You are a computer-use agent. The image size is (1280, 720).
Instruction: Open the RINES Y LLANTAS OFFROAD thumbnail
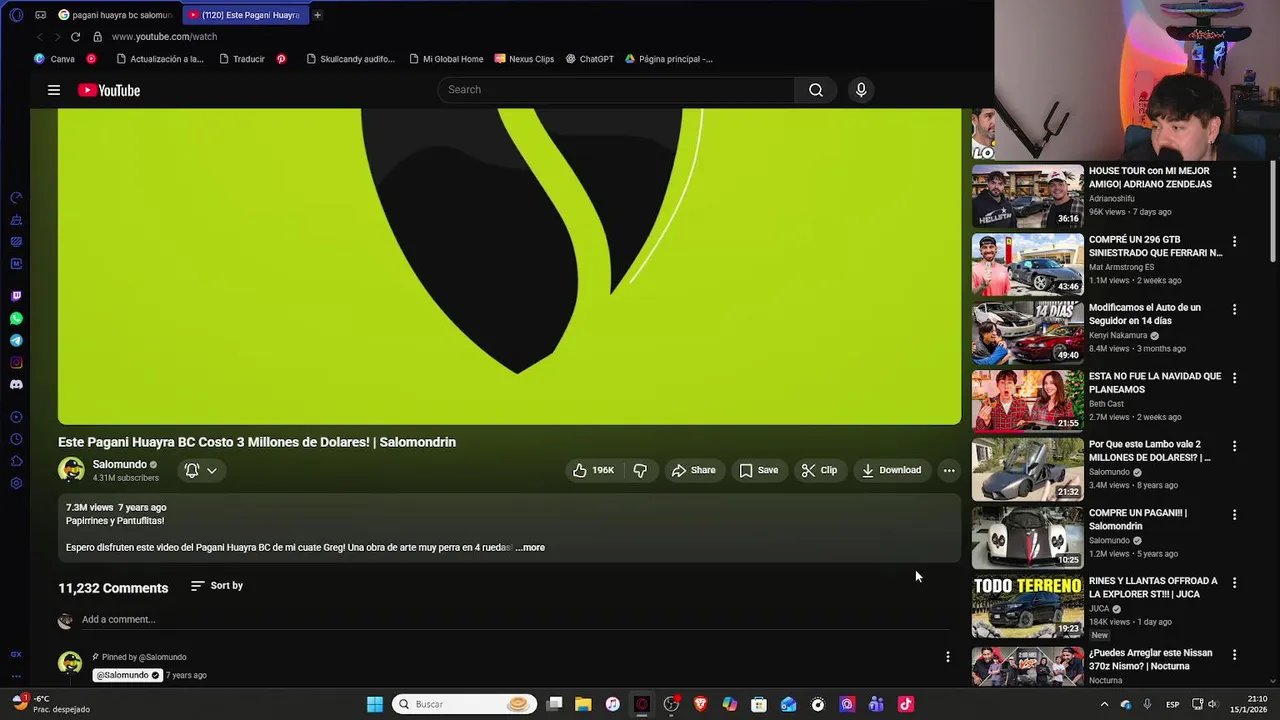click(1027, 606)
